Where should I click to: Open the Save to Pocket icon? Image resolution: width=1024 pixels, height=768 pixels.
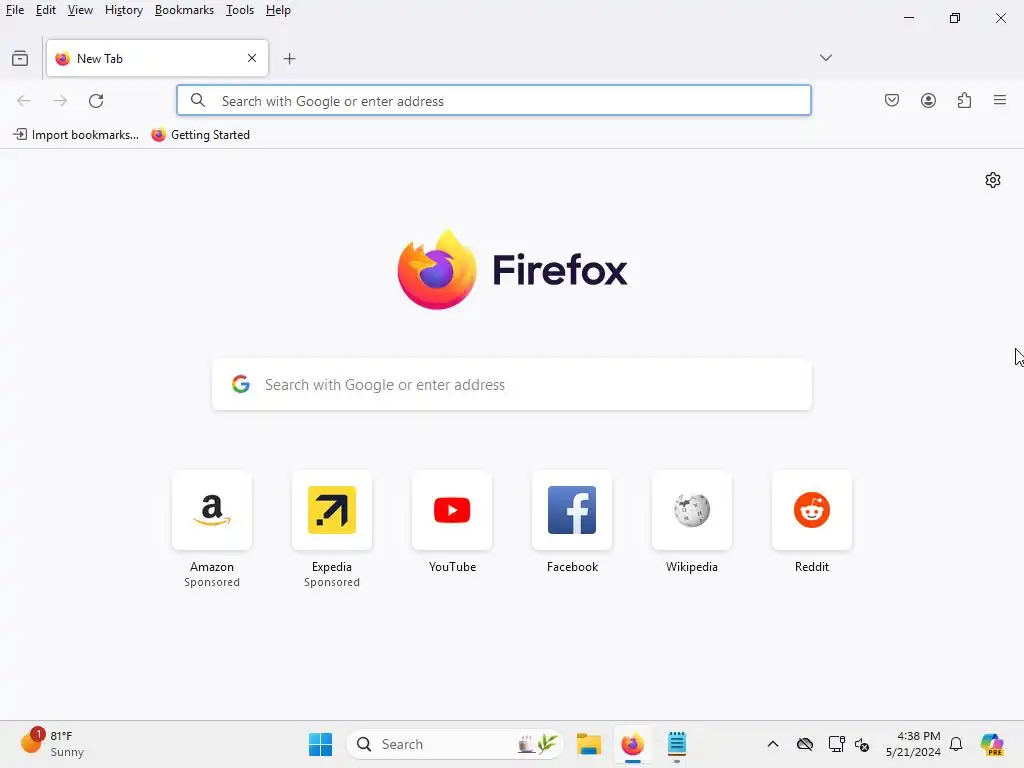pyautogui.click(x=892, y=101)
